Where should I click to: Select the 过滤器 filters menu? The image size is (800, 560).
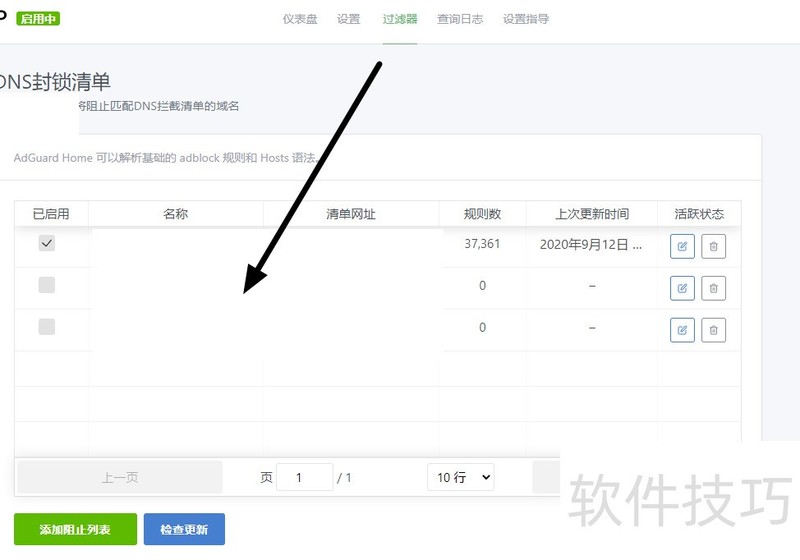(x=400, y=19)
